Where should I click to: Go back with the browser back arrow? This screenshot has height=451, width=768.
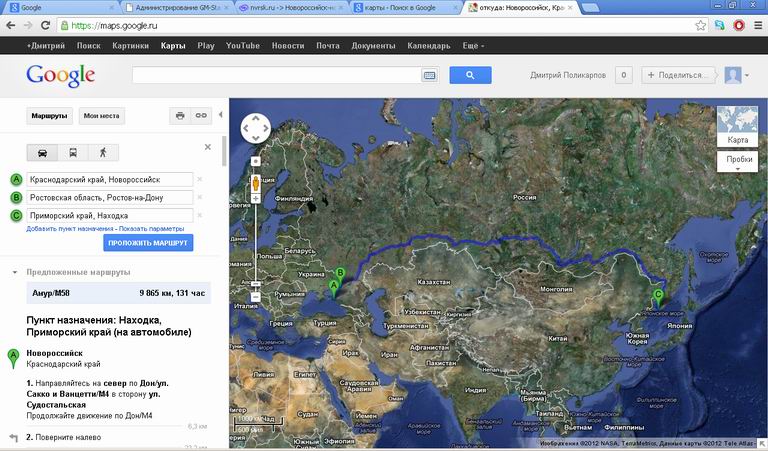tap(11, 25)
